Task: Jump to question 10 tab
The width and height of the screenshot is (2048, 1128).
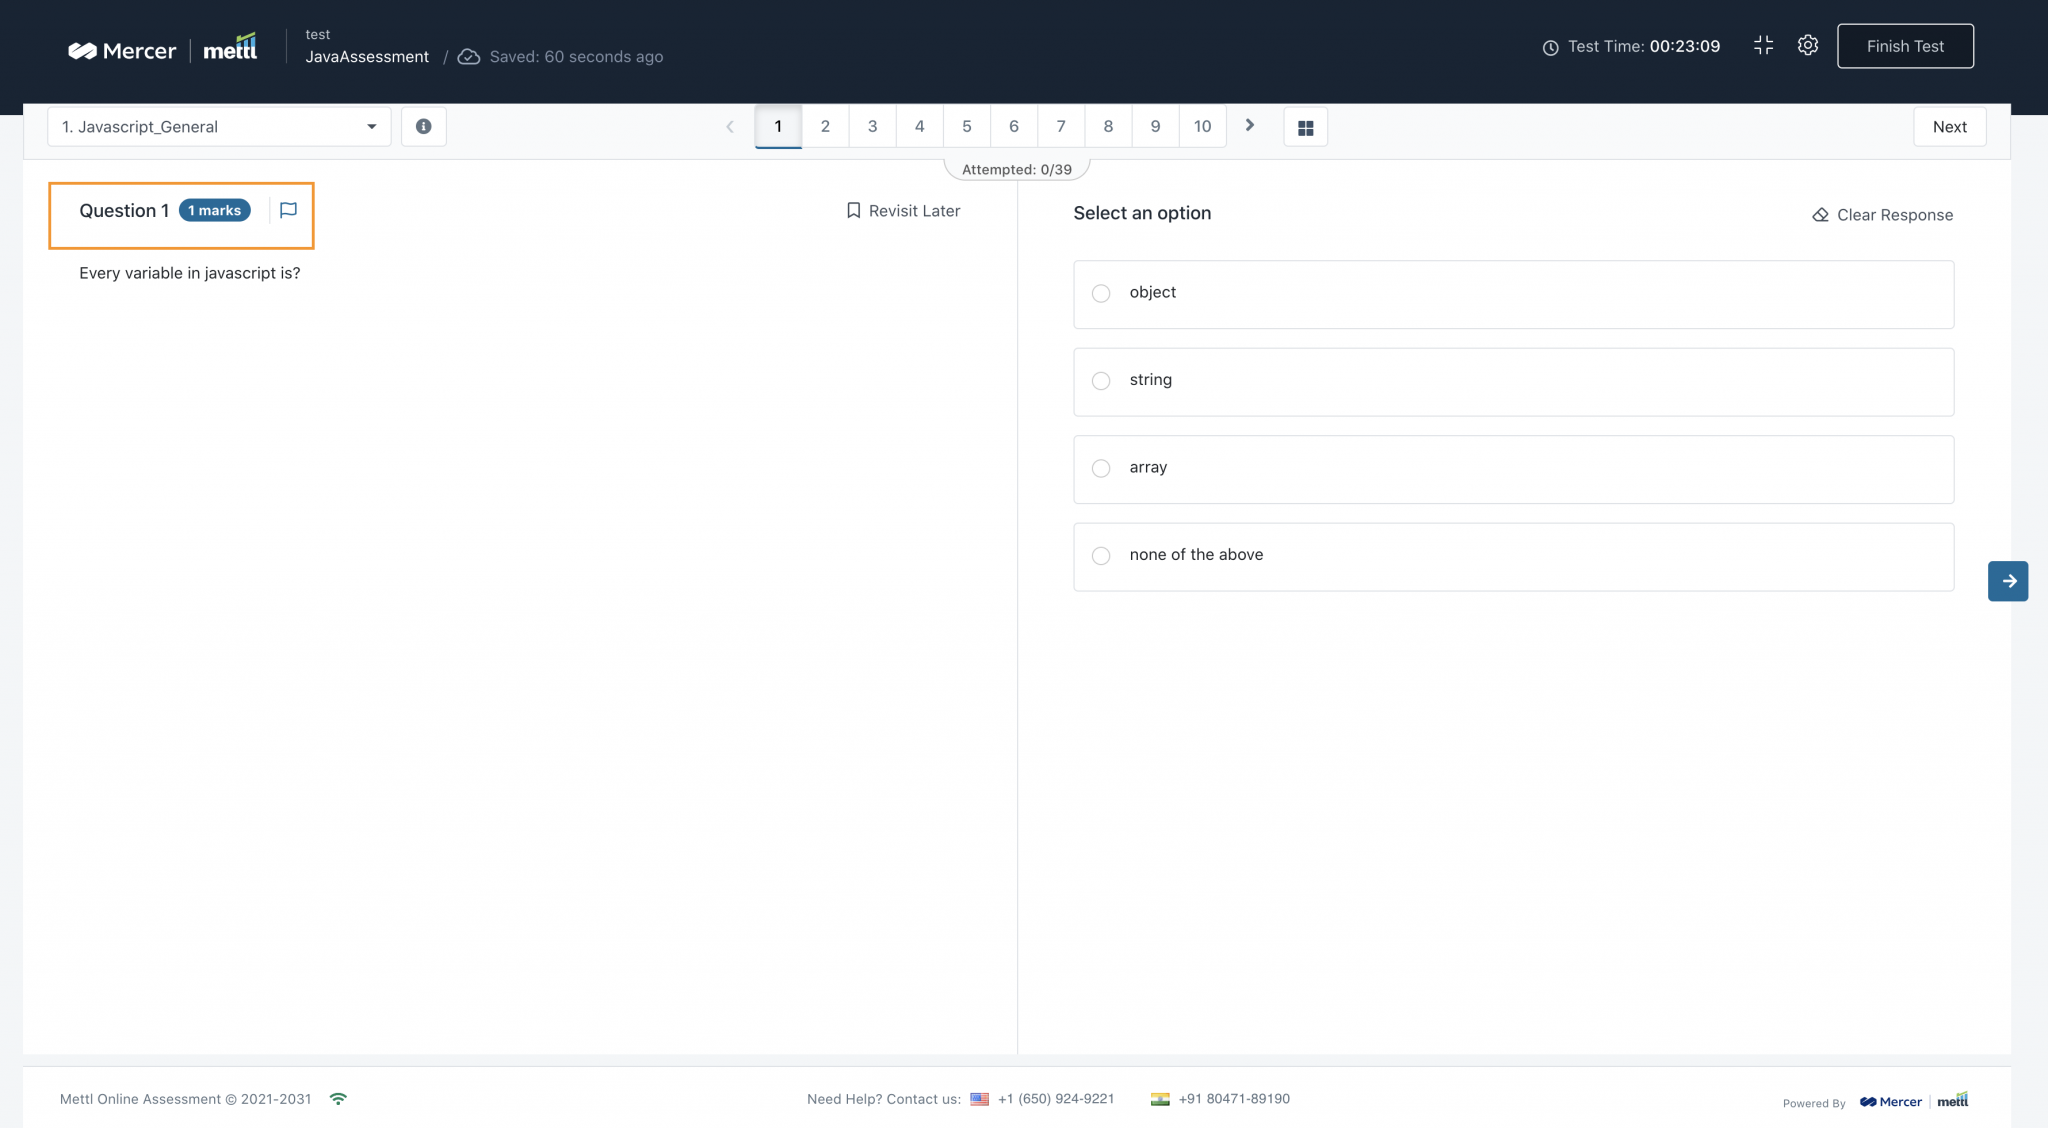Action: pyautogui.click(x=1202, y=127)
